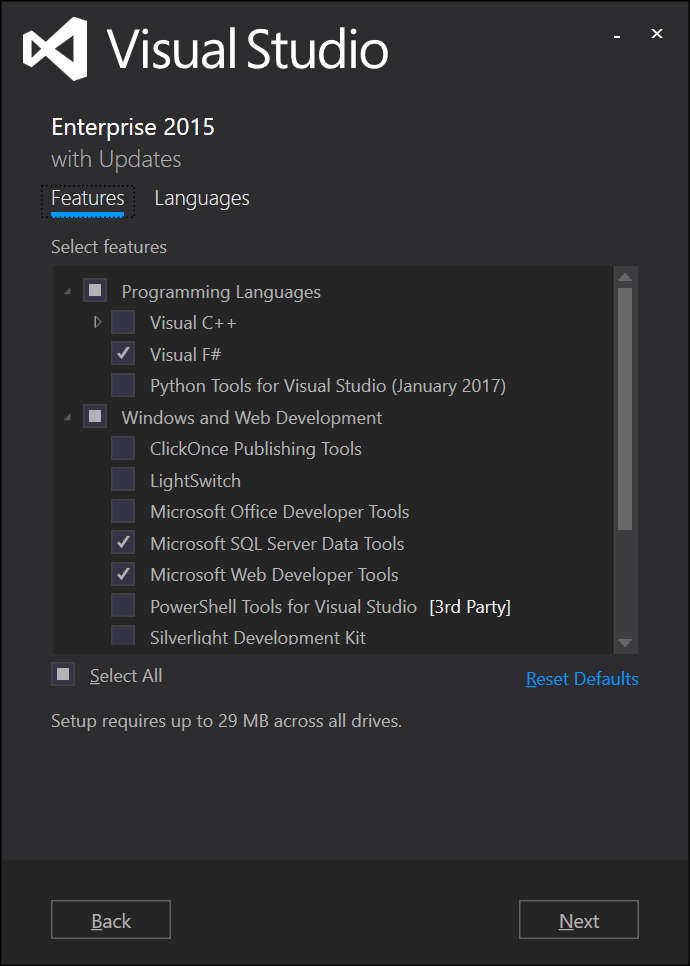
Task: Click the 'Select features' heading text
Action: [x=108, y=247]
